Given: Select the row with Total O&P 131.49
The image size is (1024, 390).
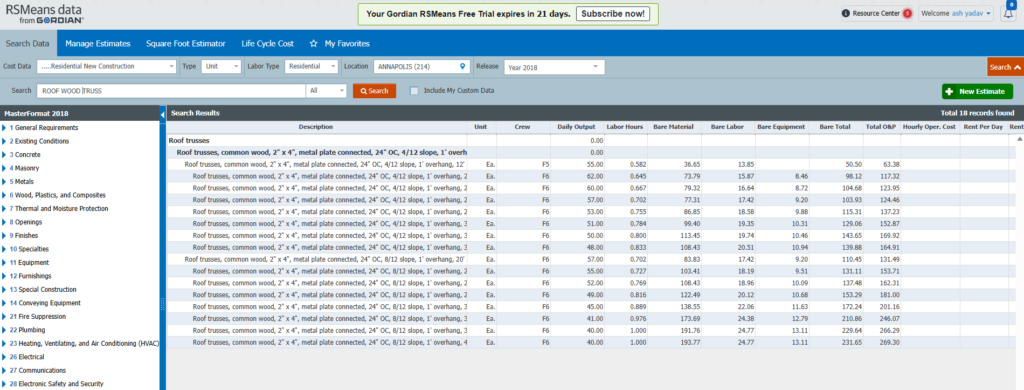Looking at the screenshot, I should click(x=591, y=259).
